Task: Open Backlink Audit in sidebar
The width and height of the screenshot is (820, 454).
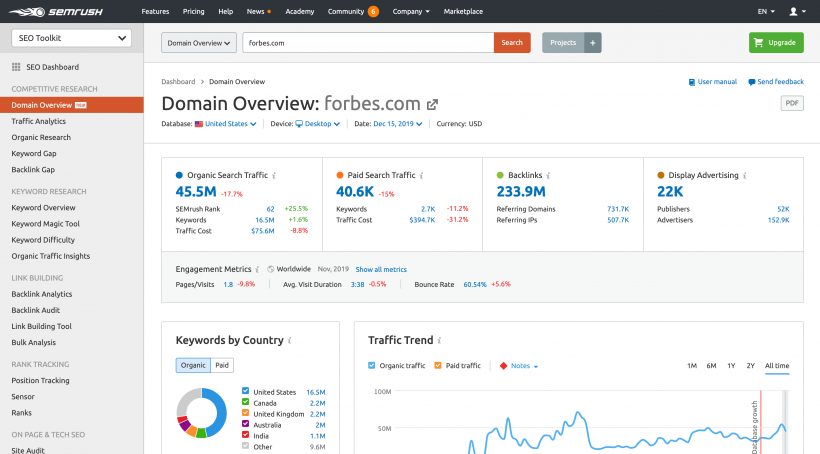Action: click(x=36, y=310)
